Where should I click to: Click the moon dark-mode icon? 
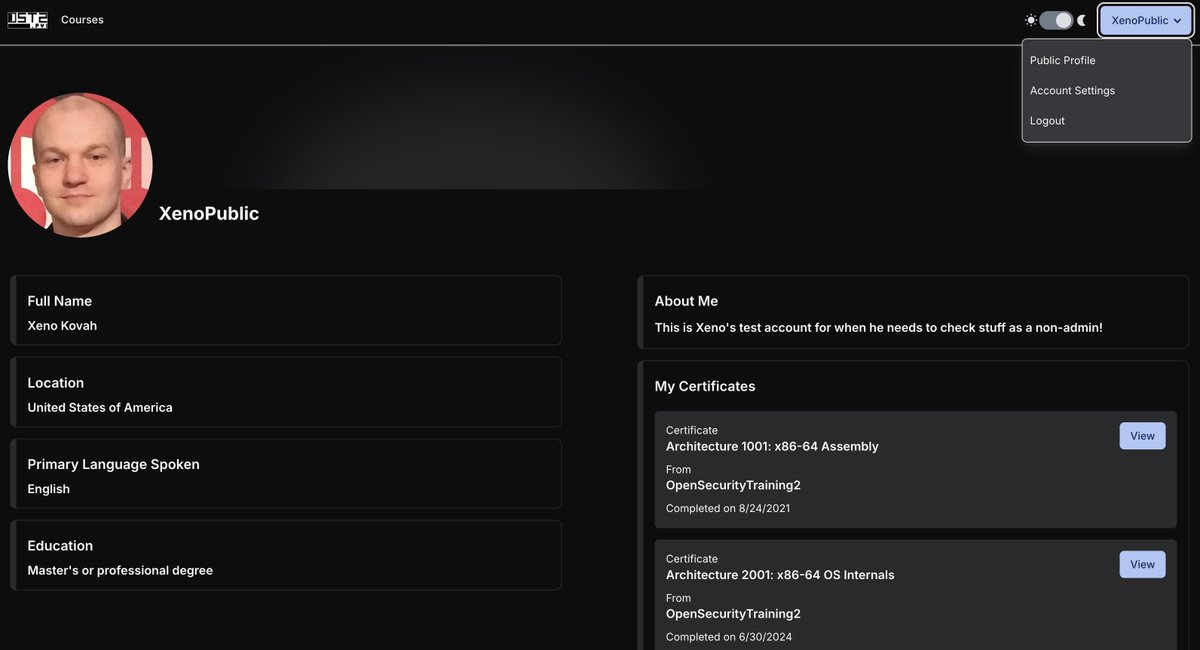click(1081, 20)
